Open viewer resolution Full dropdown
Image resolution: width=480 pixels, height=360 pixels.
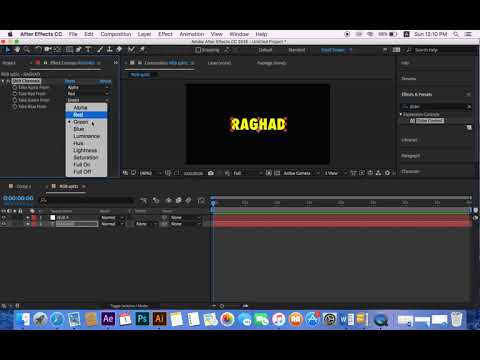tap(247, 173)
